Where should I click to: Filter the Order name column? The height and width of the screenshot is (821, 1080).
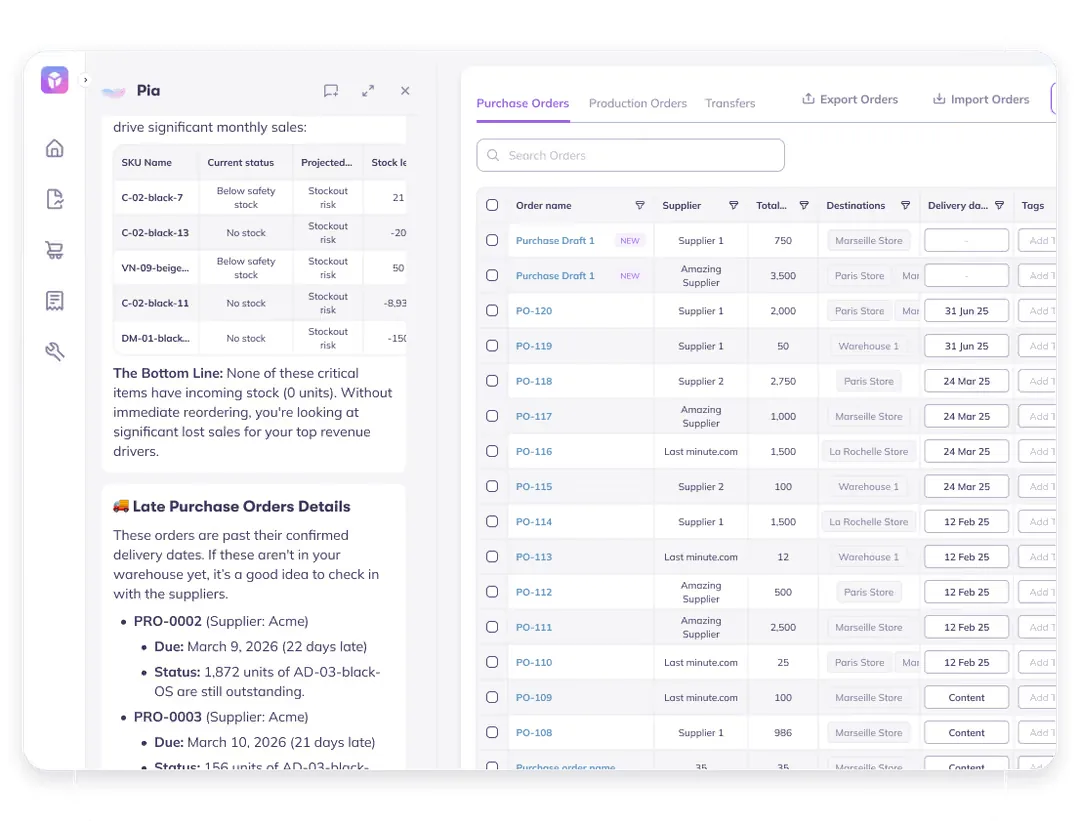coord(640,205)
